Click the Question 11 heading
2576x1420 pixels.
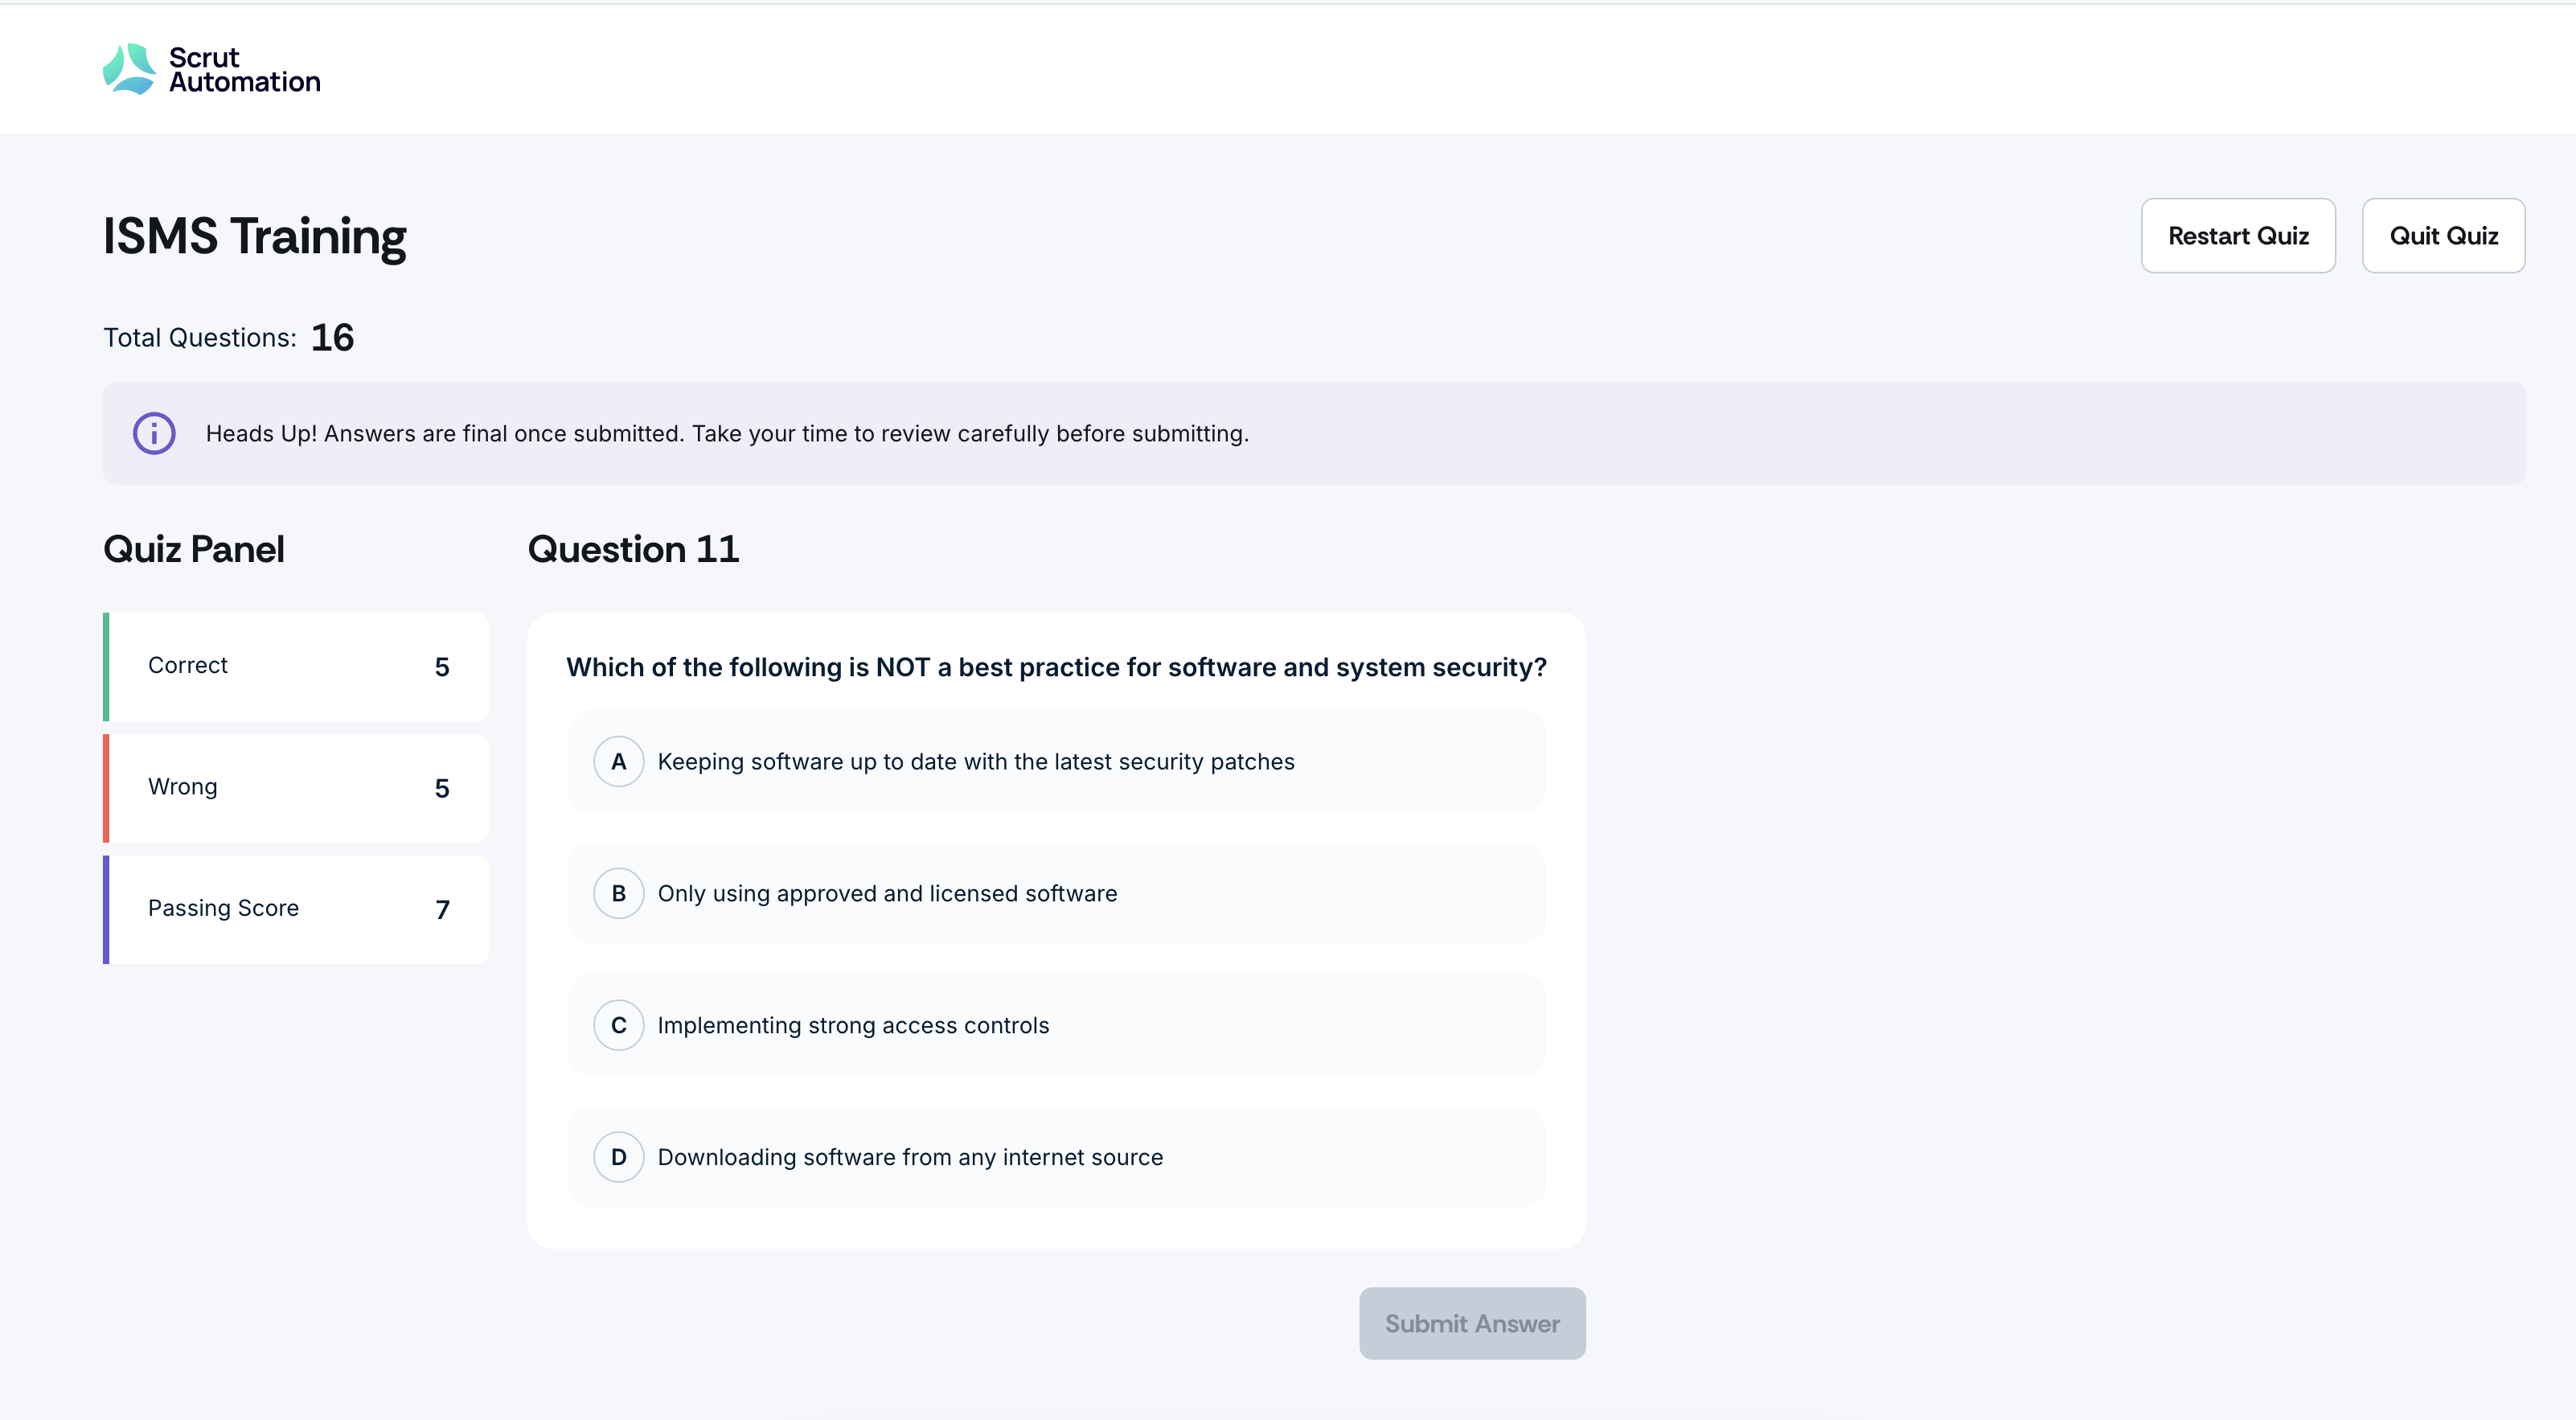pyautogui.click(x=633, y=550)
